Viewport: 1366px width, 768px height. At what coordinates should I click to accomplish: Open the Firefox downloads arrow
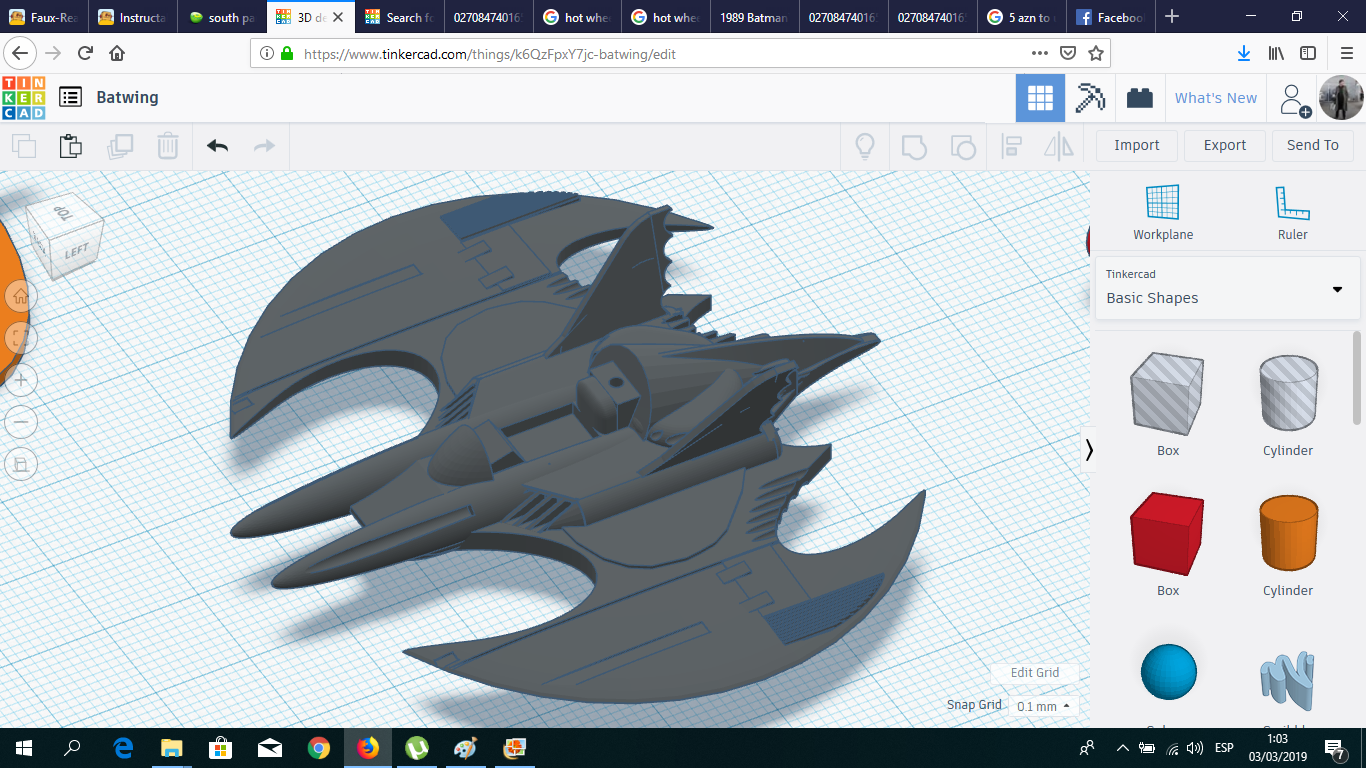pyautogui.click(x=1244, y=54)
